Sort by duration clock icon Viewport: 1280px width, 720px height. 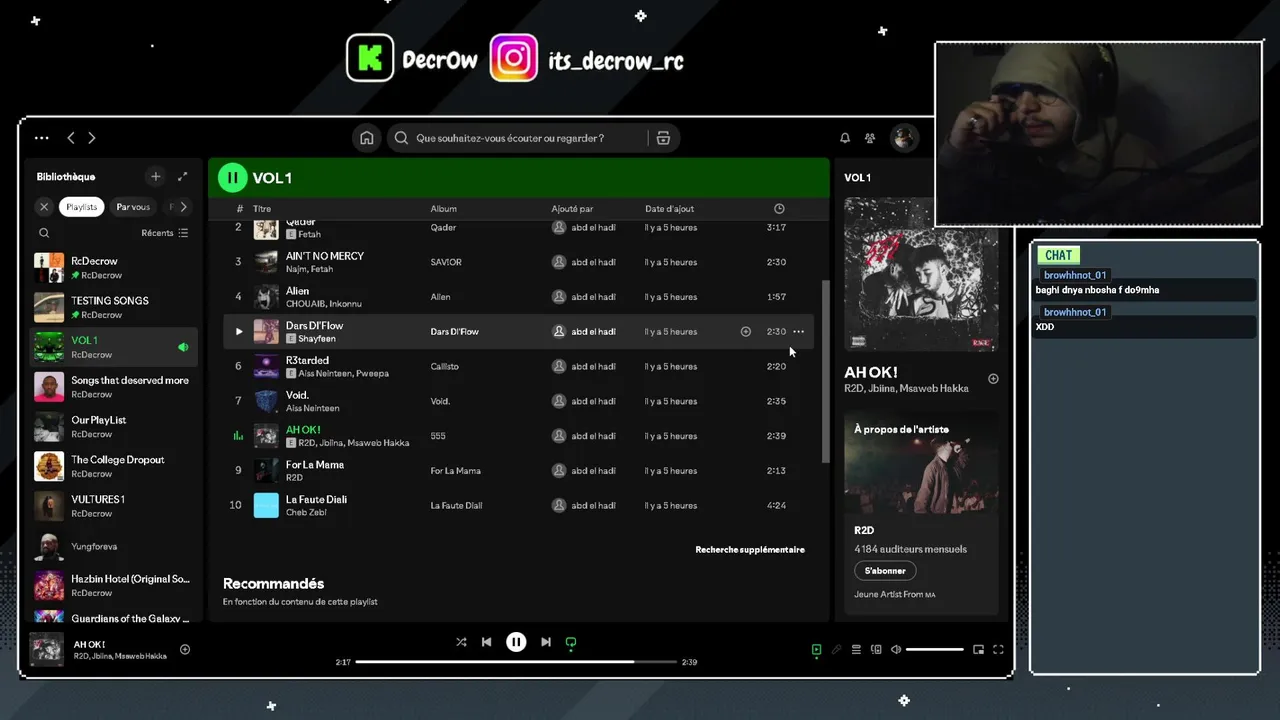pyautogui.click(x=779, y=209)
